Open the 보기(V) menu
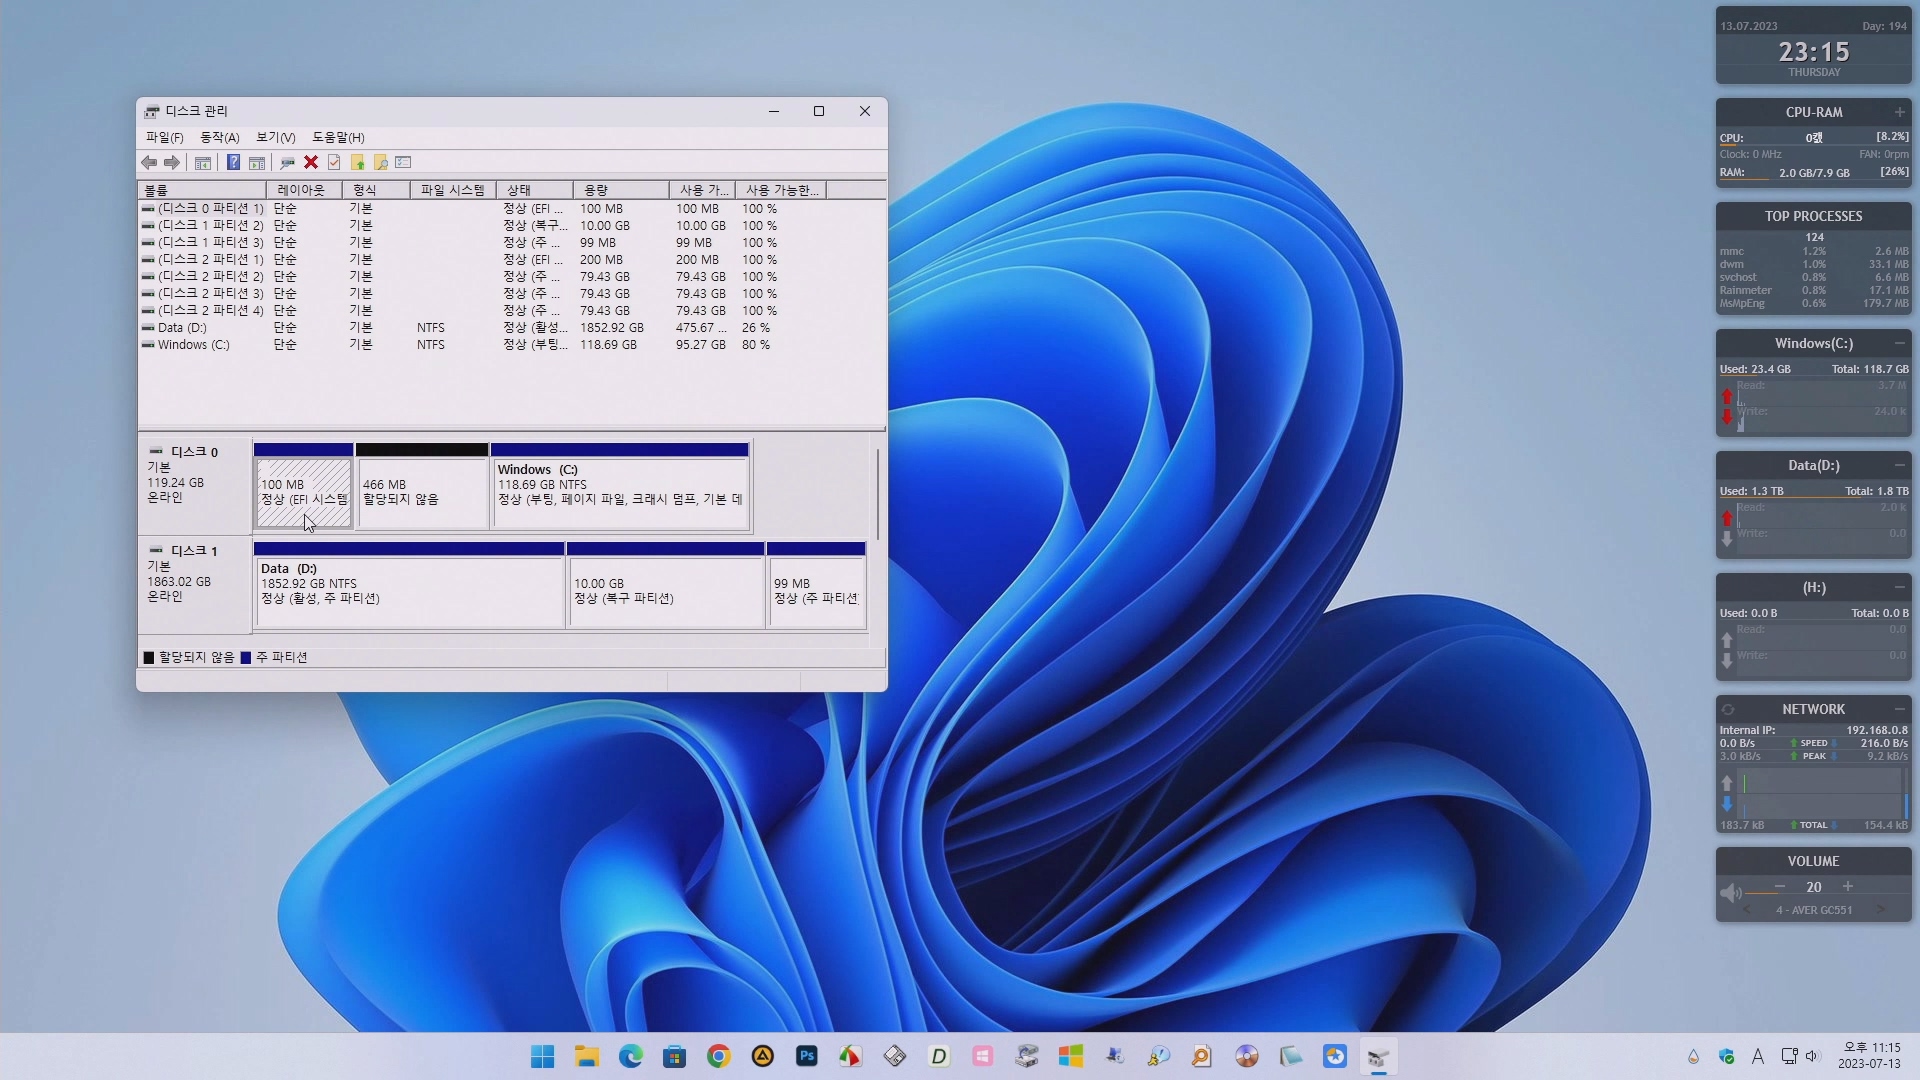 (275, 137)
